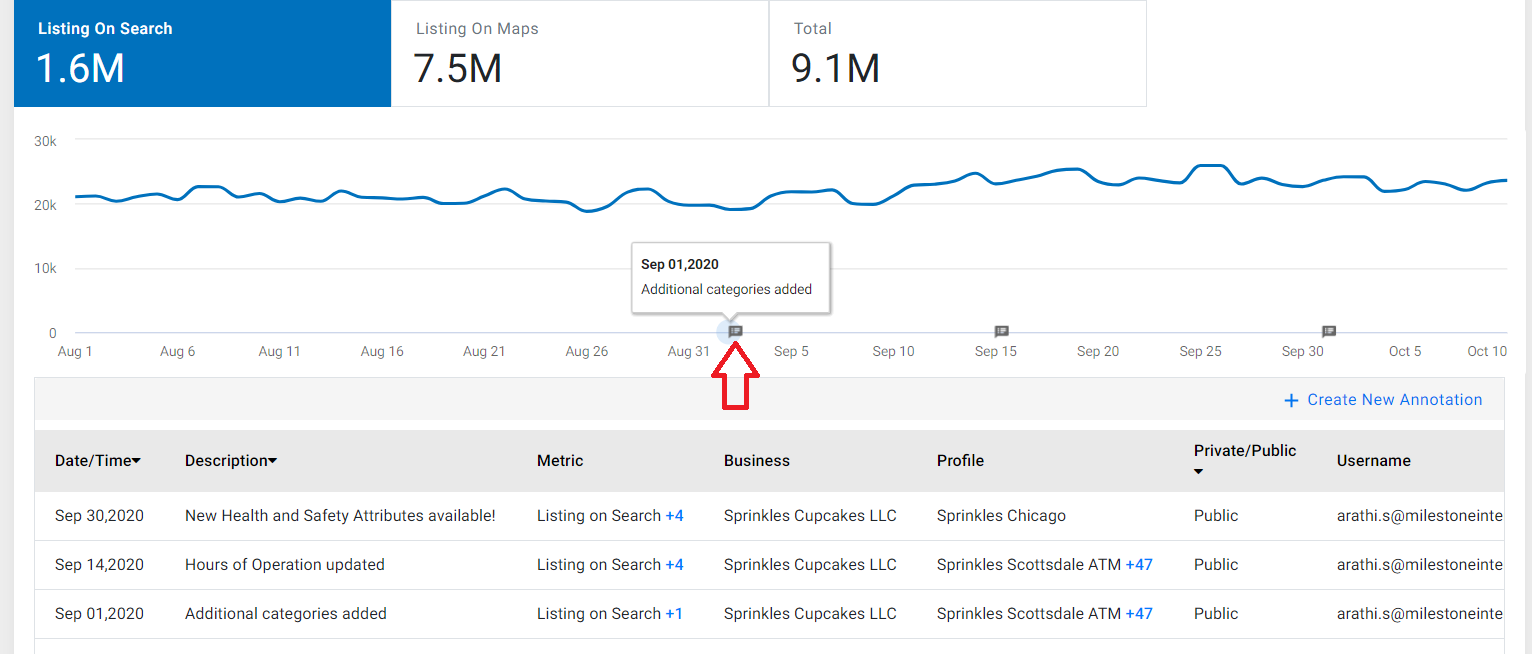Click Create New Annotation link
Viewport: 1532px width, 654px height.
point(1395,400)
